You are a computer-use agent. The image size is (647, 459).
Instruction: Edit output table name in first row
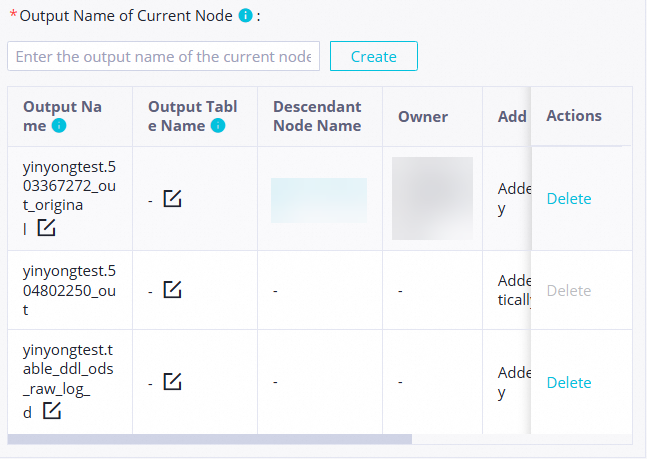click(x=172, y=199)
